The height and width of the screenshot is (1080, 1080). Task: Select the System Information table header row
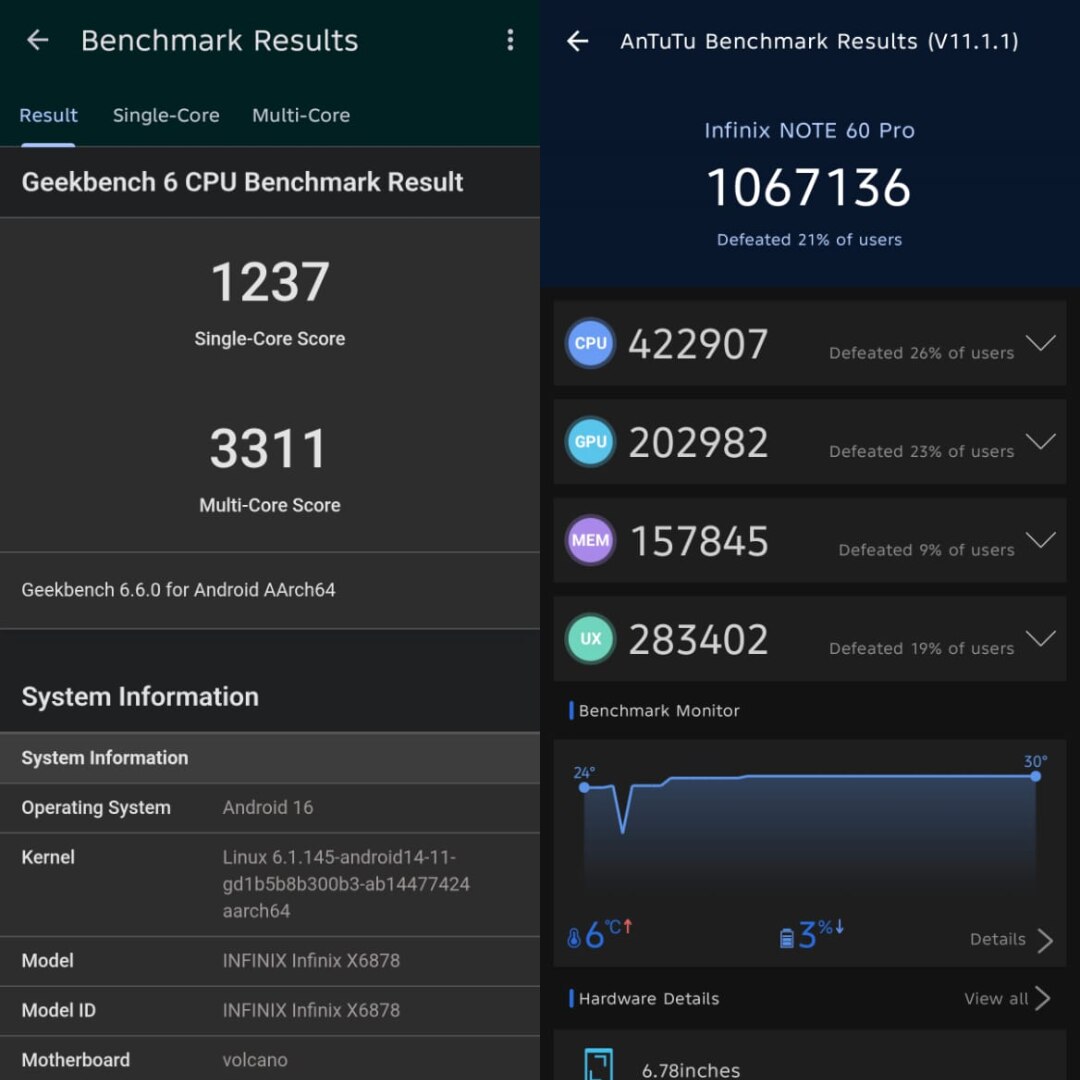pyautogui.click(x=270, y=758)
